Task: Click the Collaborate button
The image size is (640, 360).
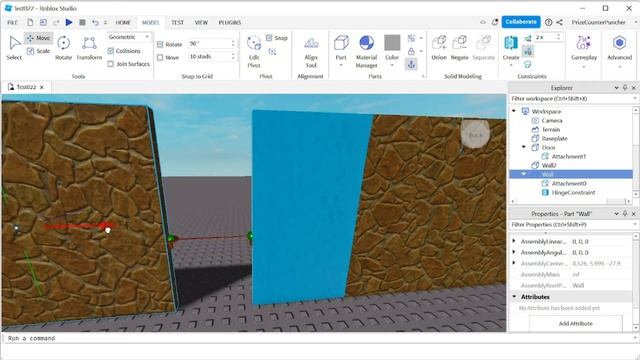Action: (x=521, y=22)
